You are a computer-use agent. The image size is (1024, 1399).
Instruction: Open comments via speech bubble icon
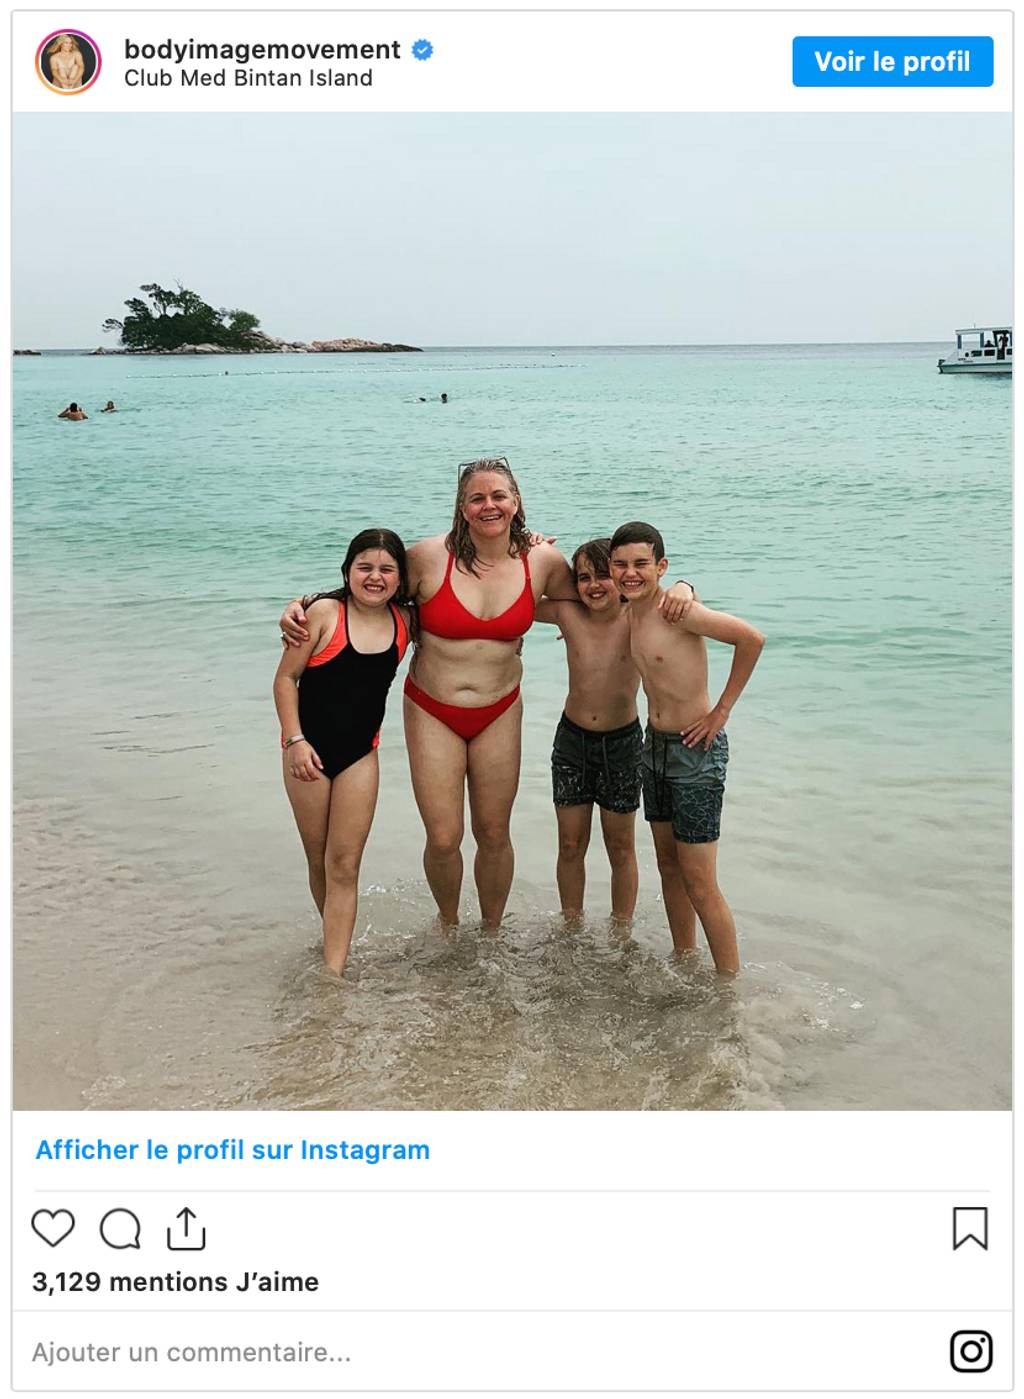[x=120, y=1228]
